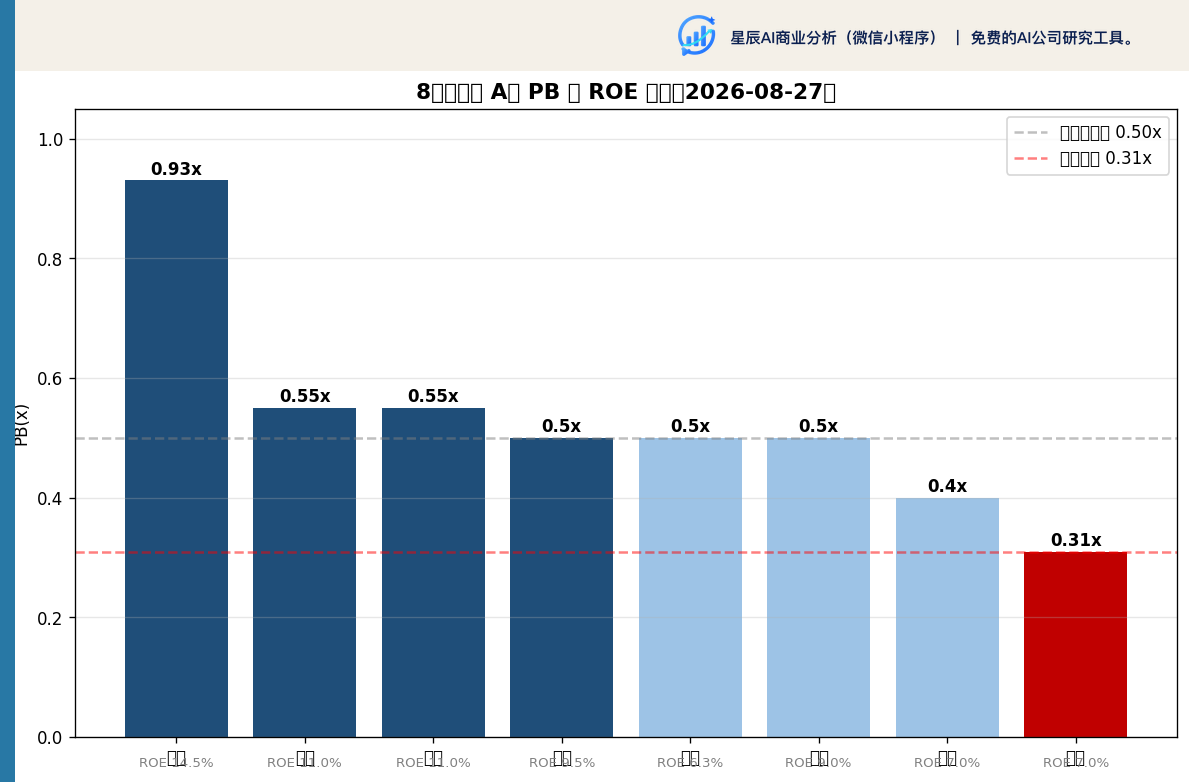The width and height of the screenshot is (1189, 782).
Task: Click the 星辰AI chart logo icon
Action: [x=697, y=36]
